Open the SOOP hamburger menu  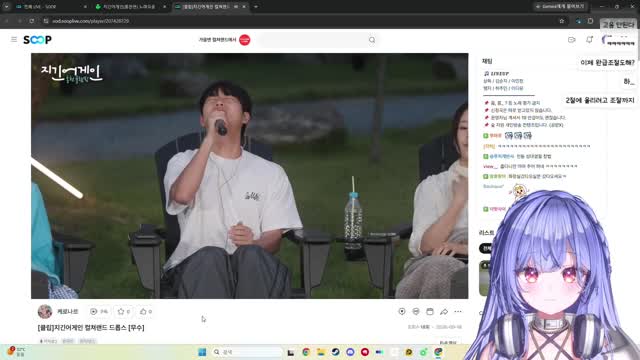tap(14, 40)
